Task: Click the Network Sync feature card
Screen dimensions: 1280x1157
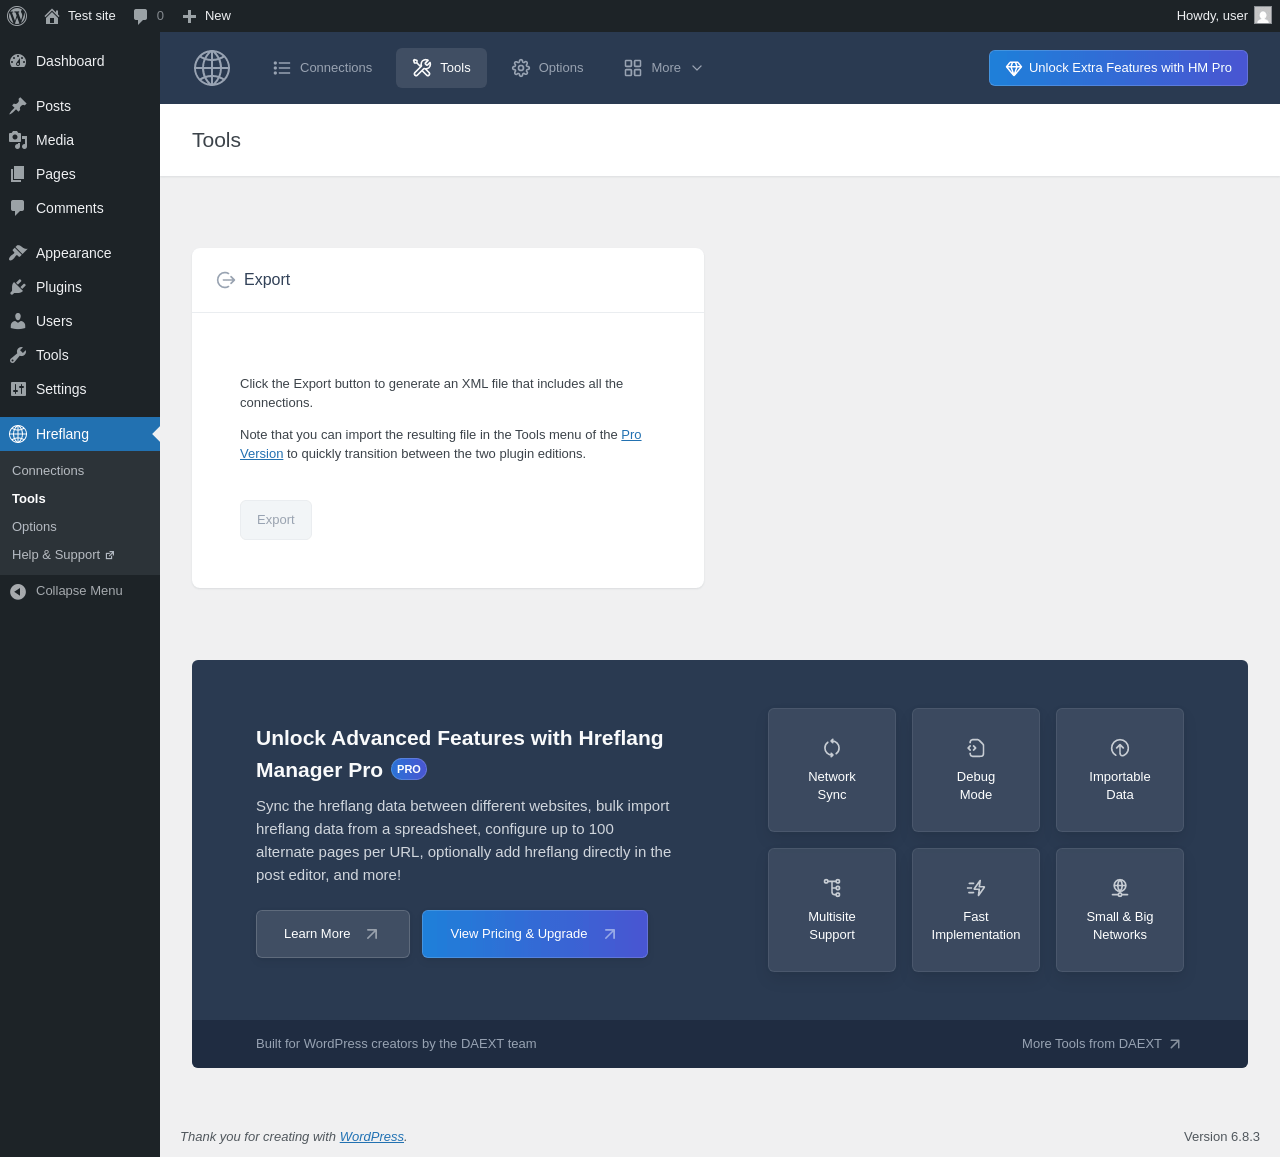Action: [832, 770]
